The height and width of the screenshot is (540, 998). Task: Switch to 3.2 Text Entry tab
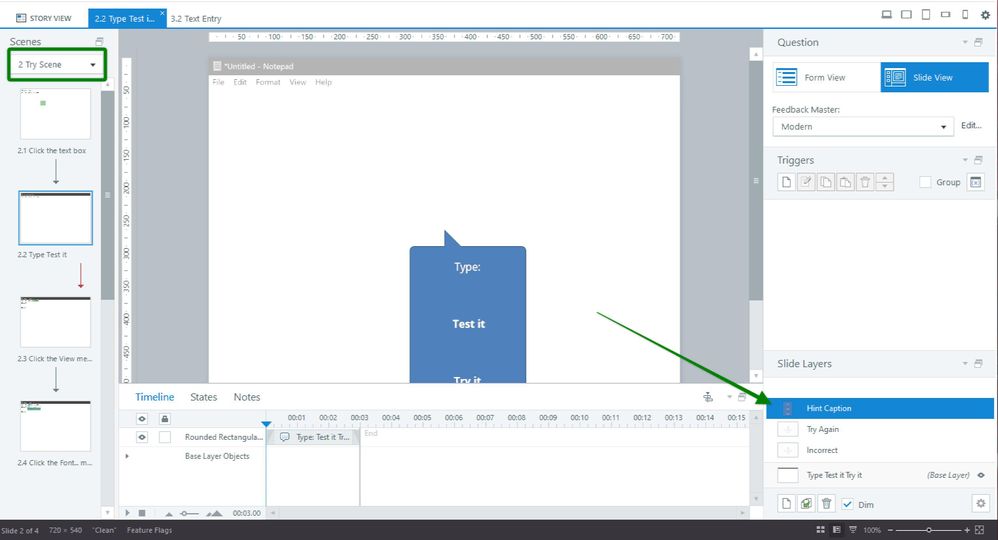click(196, 18)
